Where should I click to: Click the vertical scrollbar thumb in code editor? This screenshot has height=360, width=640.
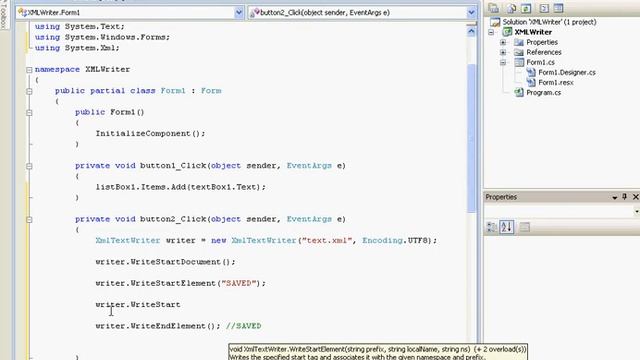click(471, 138)
